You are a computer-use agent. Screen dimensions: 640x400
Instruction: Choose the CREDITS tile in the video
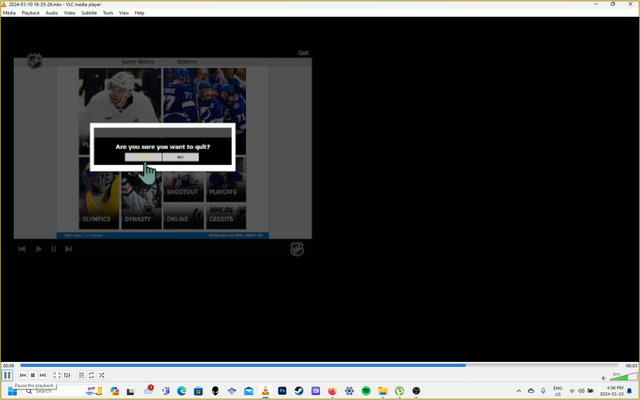[x=226, y=216]
